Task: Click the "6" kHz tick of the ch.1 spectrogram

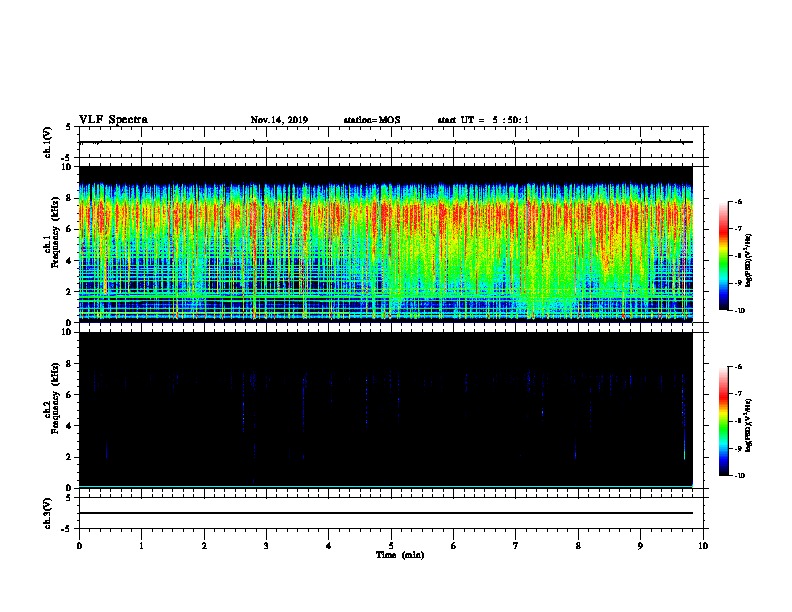Action: point(70,229)
